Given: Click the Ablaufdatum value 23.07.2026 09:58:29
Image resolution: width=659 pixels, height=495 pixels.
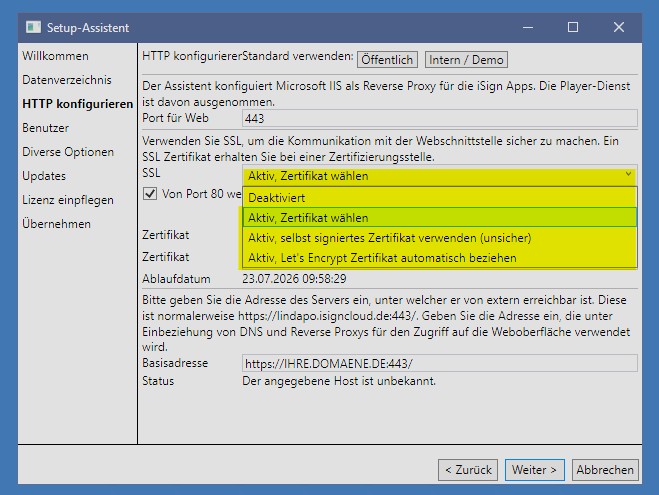Looking at the screenshot, I should [x=294, y=279].
